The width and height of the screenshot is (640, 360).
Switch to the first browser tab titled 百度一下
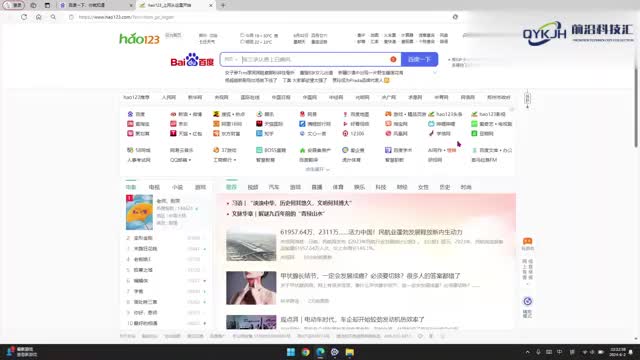point(95,5)
